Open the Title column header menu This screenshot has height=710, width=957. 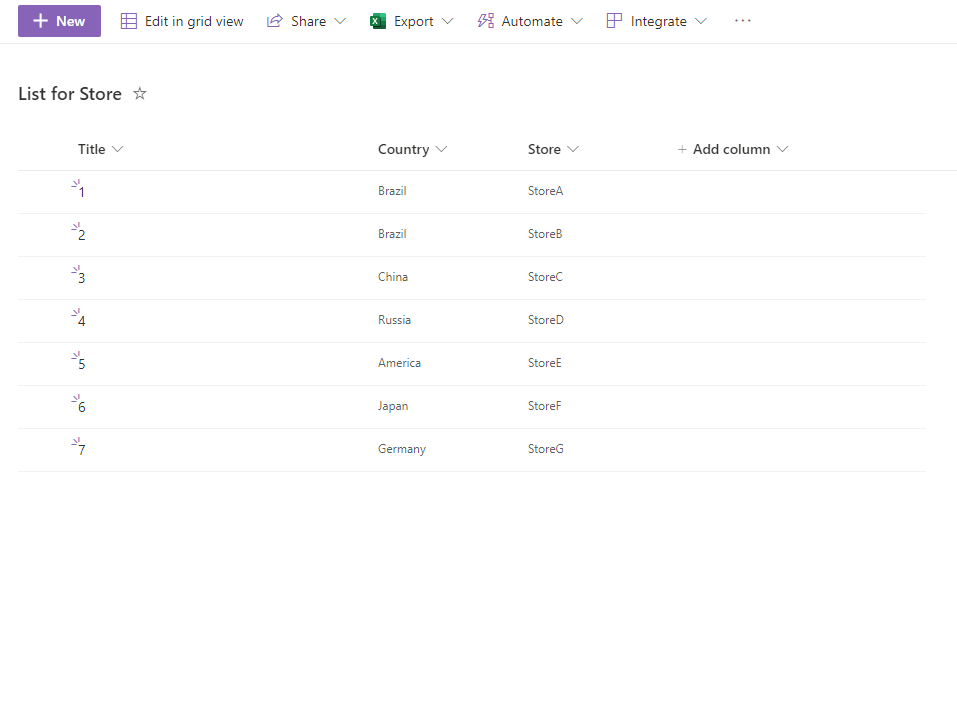pyautogui.click(x=101, y=150)
